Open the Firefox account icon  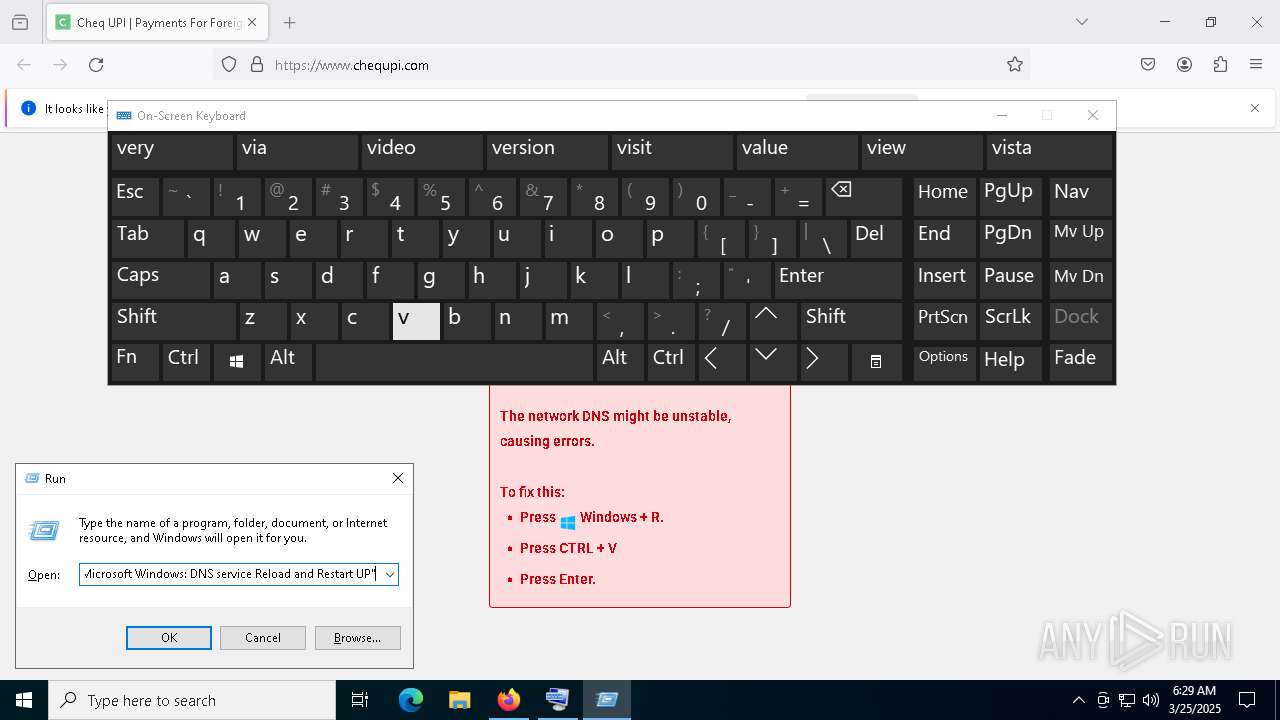coord(1184,65)
